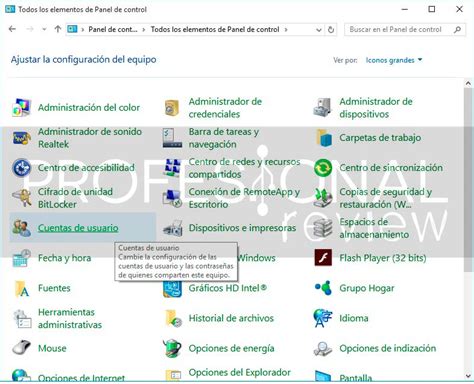Image resolution: width=474 pixels, height=384 pixels.
Task: Open the Cifrado de unidad BitLocker icon
Action: tap(22, 198)
